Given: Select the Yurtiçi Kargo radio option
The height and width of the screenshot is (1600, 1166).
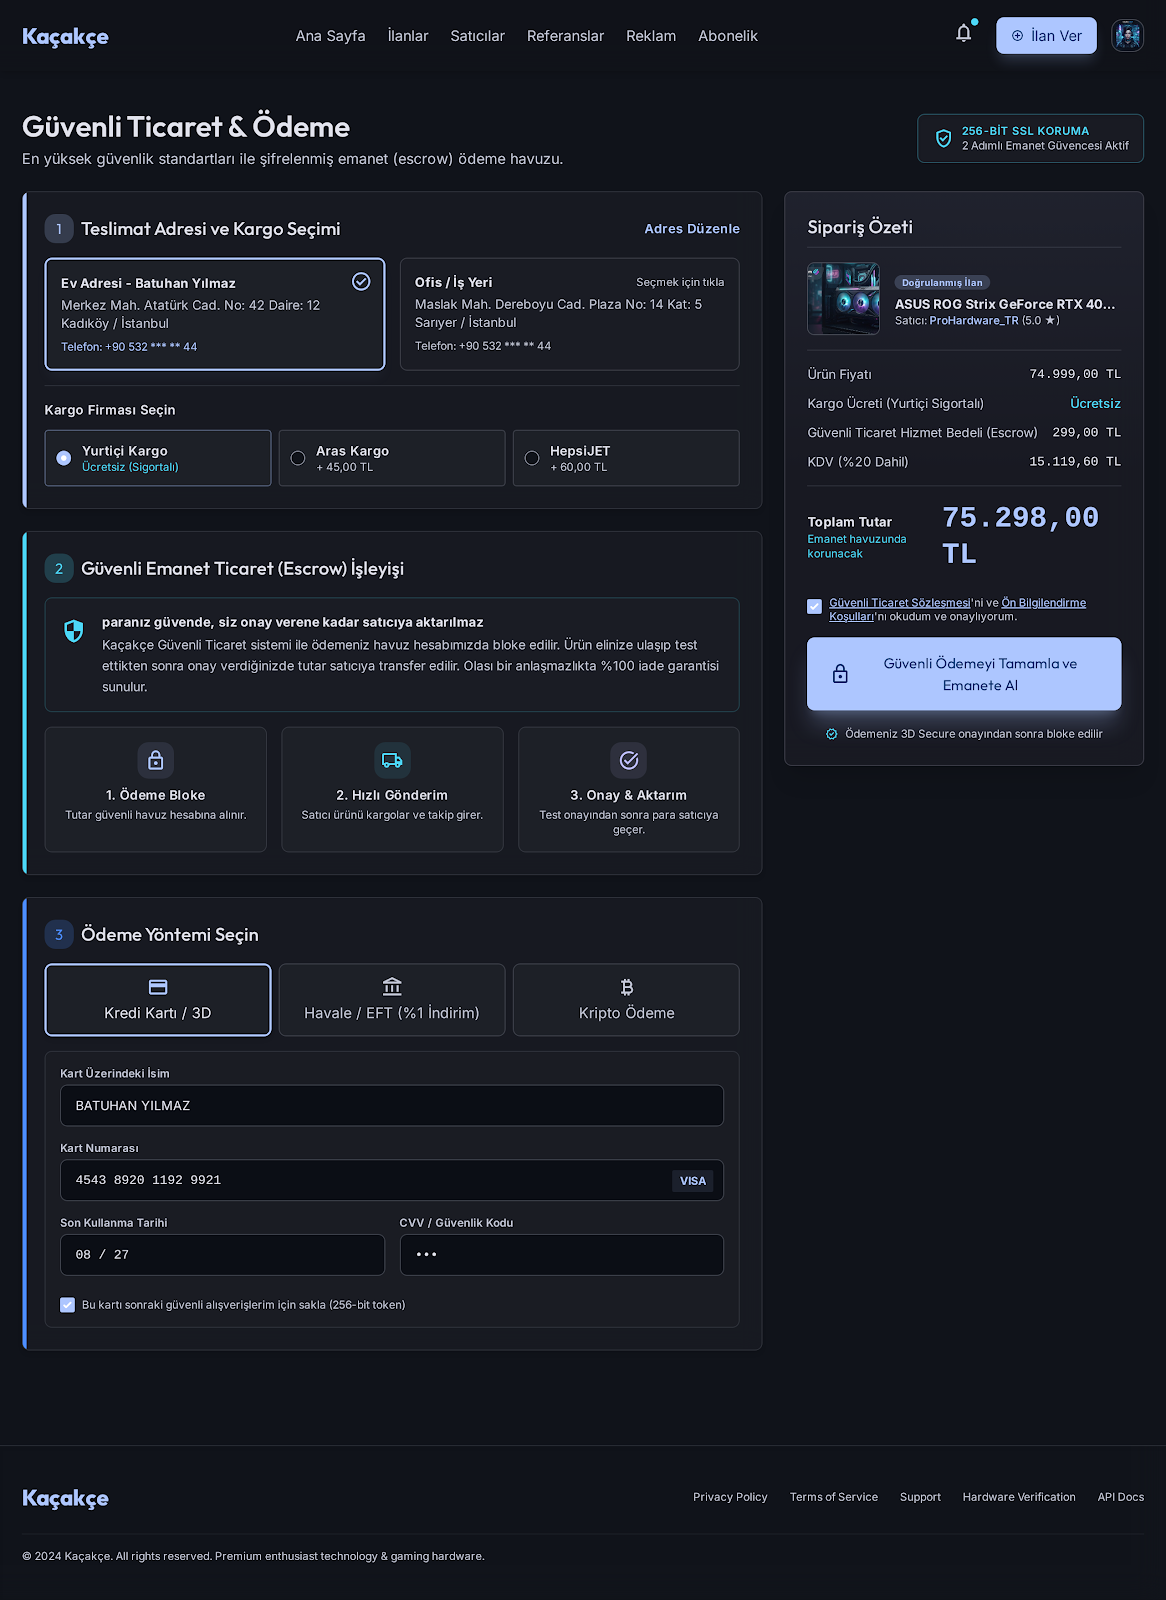Looking at the screenshot, I should pyautogui.click(x=64, y=458).
